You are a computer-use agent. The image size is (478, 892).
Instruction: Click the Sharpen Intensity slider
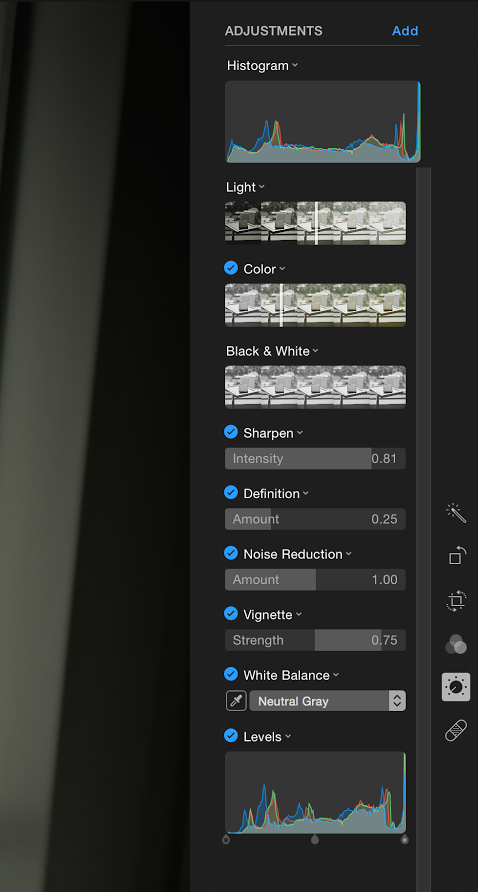tap(315, 459)
